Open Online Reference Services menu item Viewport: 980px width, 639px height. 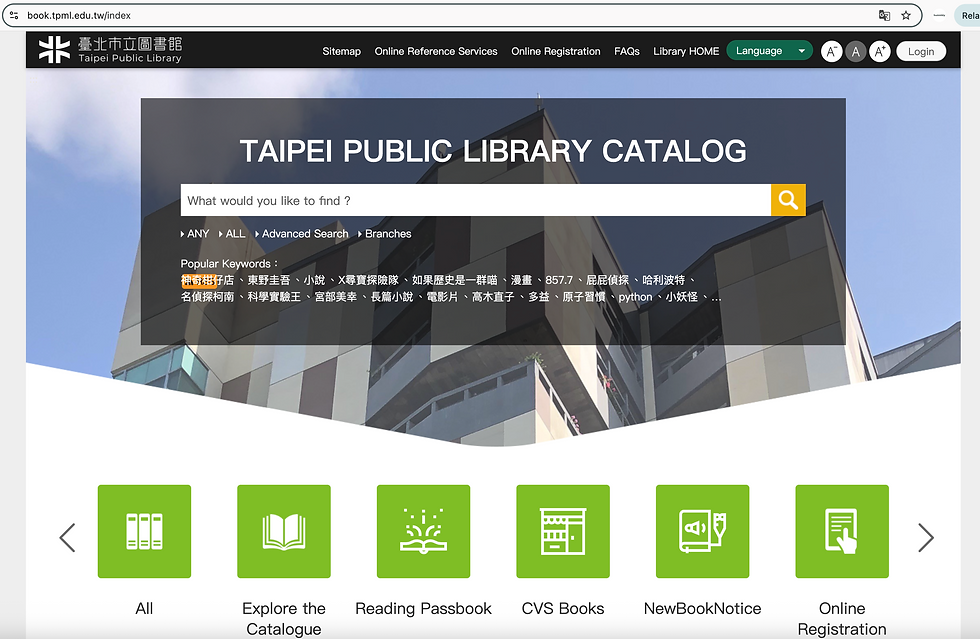click(436, 51)
